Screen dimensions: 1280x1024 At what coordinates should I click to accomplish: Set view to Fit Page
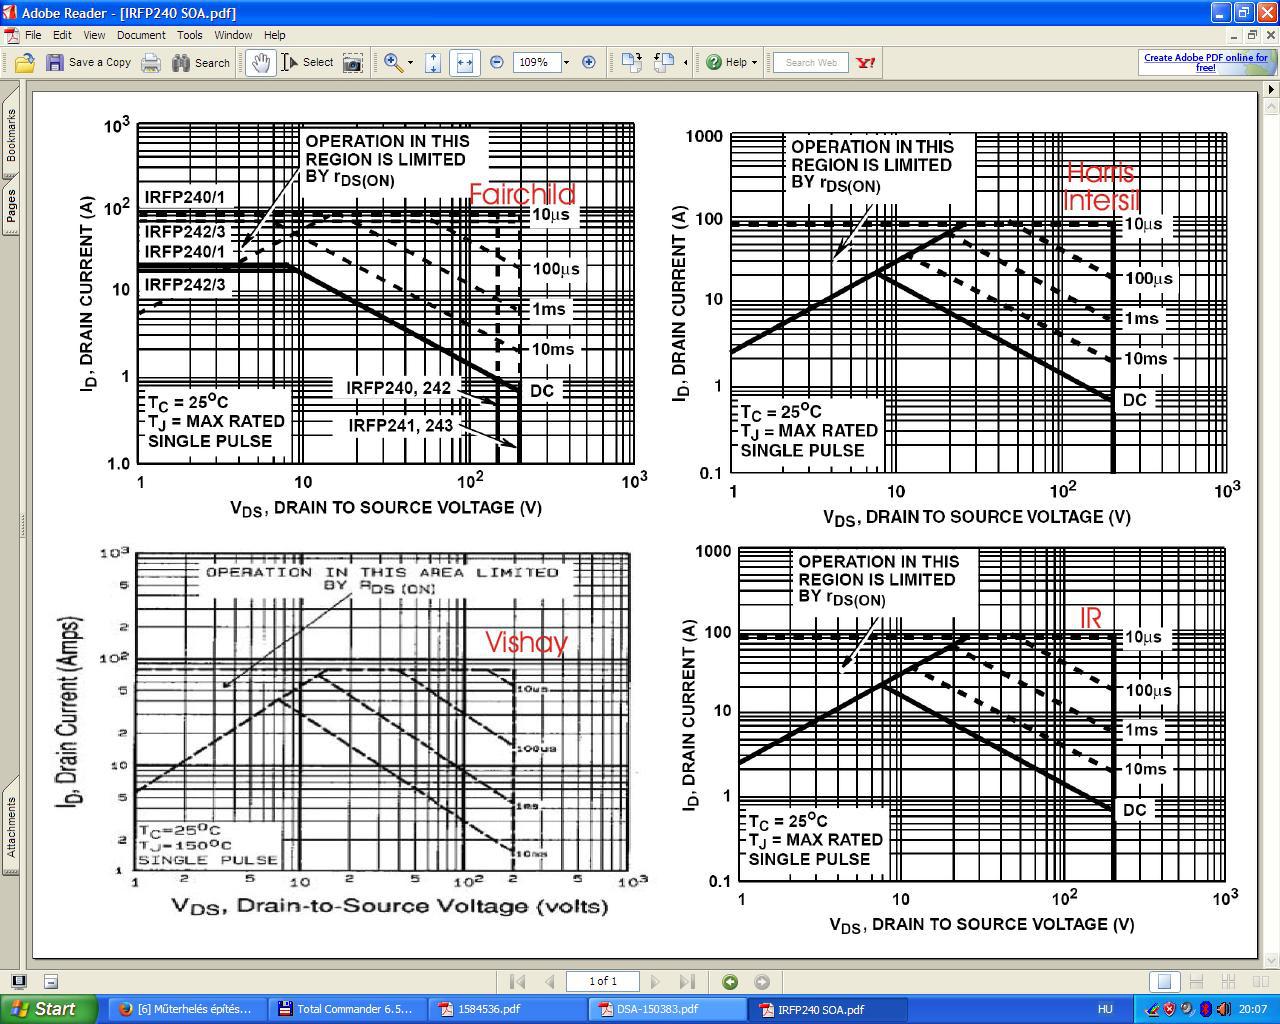tap(433, 62)
